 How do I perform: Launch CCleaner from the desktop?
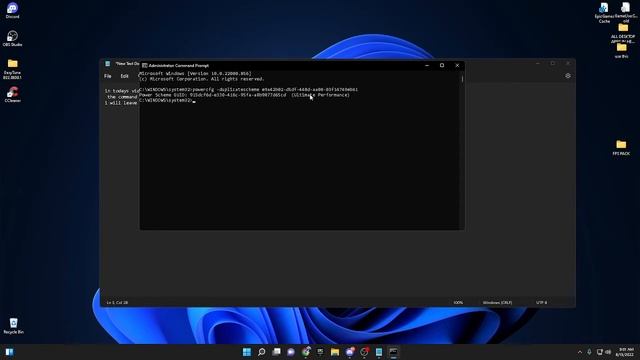pos(12,94)
